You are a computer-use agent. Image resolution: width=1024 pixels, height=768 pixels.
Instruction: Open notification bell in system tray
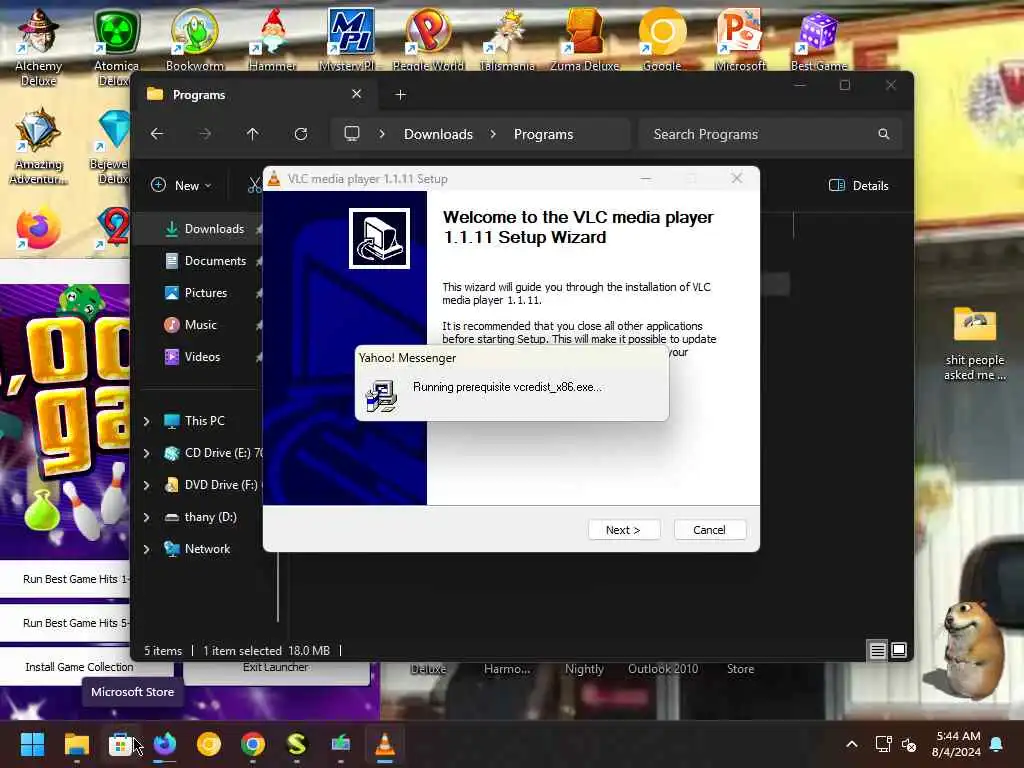click(x=997, y=744)
